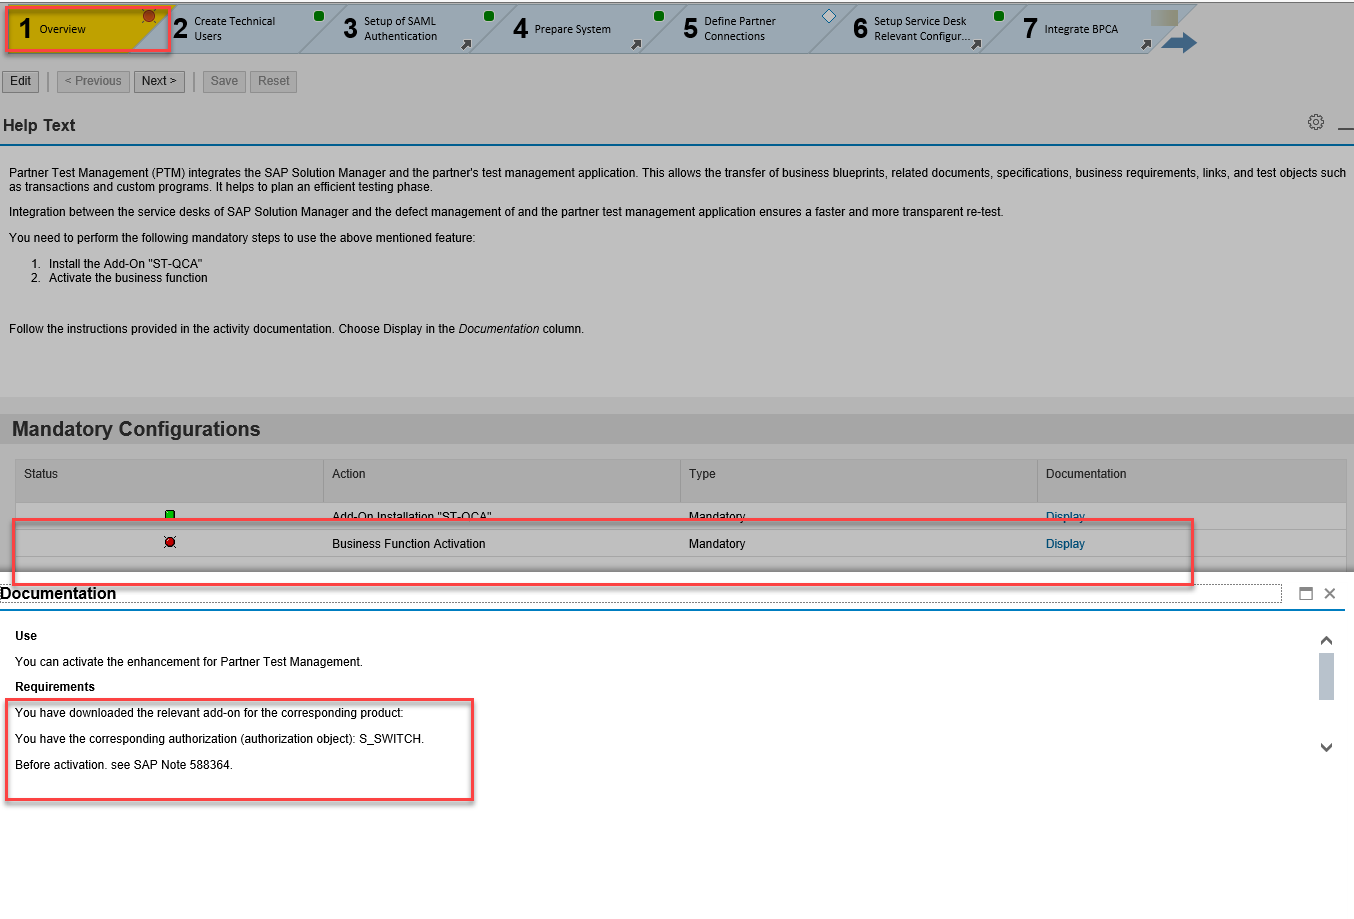The image size is (1354, 919).
Task: Click the substep arrow icon on step 4
Action: (636, 44)
